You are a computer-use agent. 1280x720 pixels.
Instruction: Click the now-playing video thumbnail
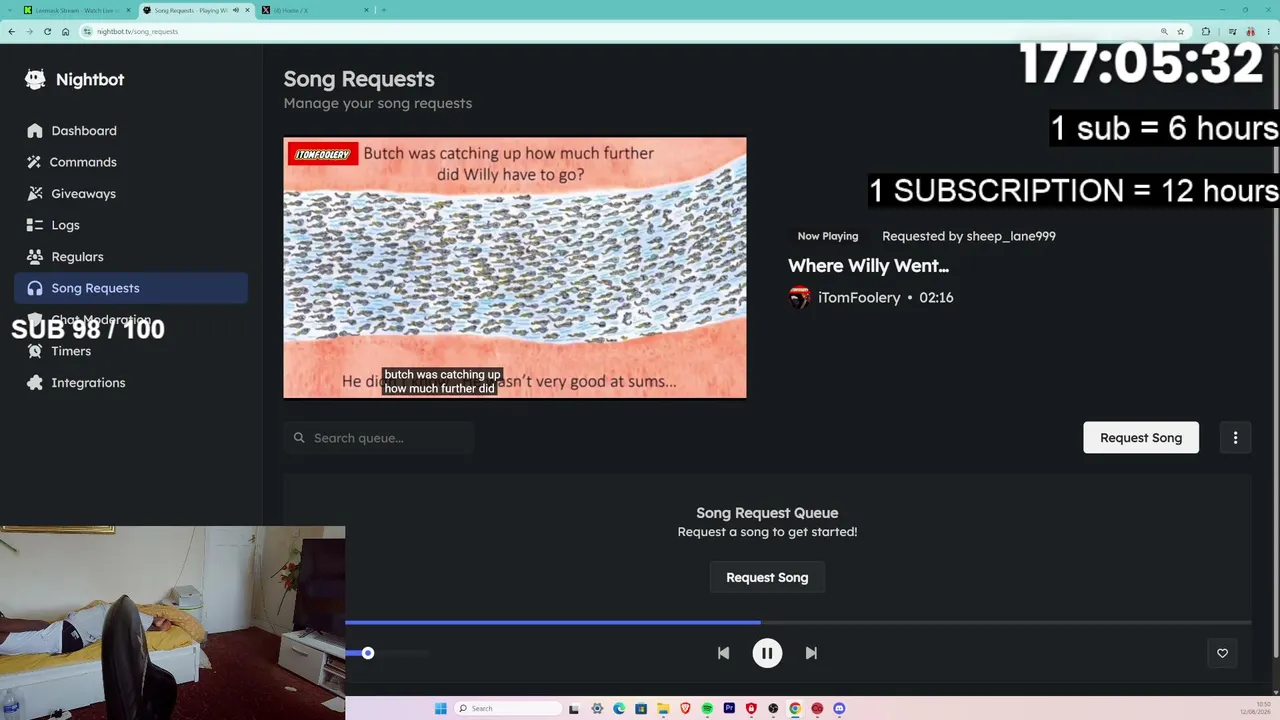tap(515, 268)
